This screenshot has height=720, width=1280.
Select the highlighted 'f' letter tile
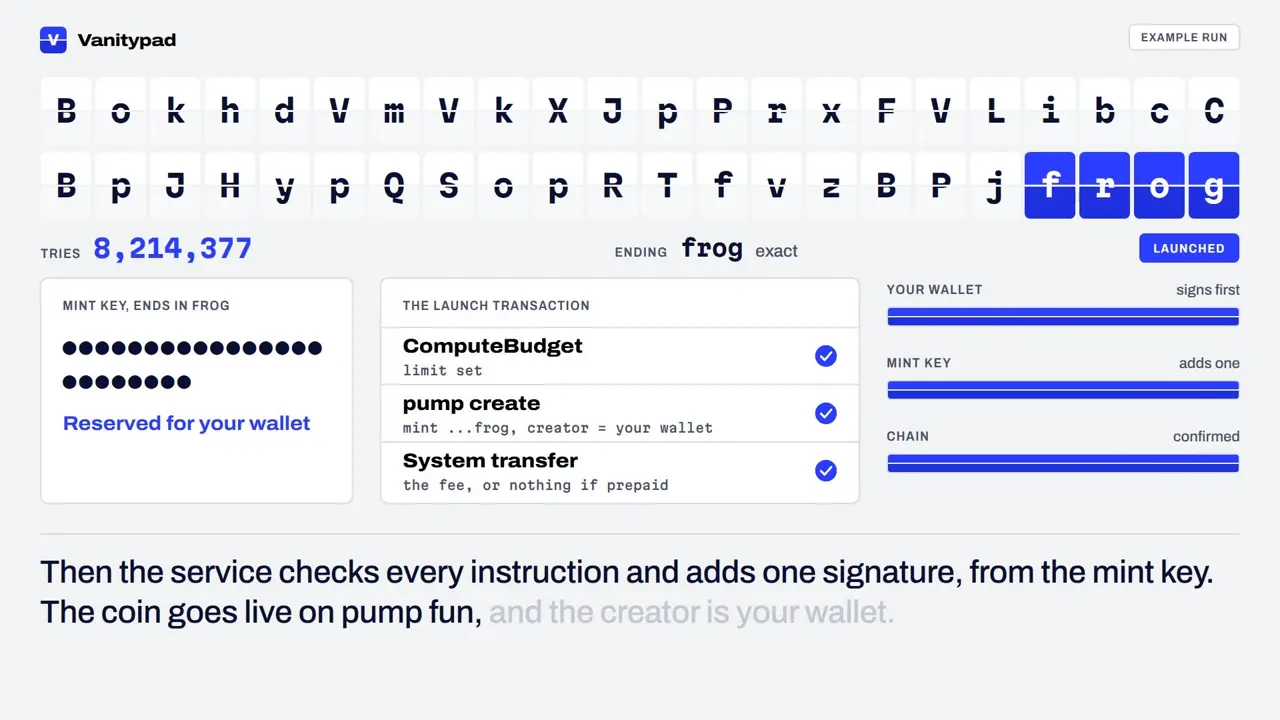(x=1050, y=185)
